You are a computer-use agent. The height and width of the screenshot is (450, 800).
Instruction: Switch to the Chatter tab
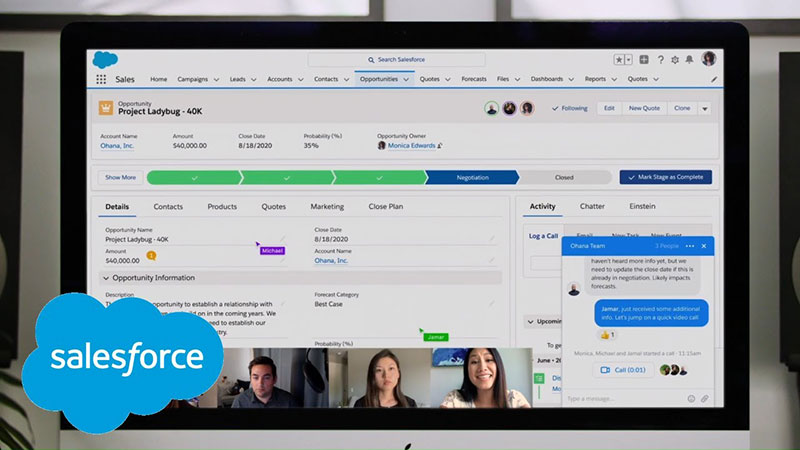[592, 206]
